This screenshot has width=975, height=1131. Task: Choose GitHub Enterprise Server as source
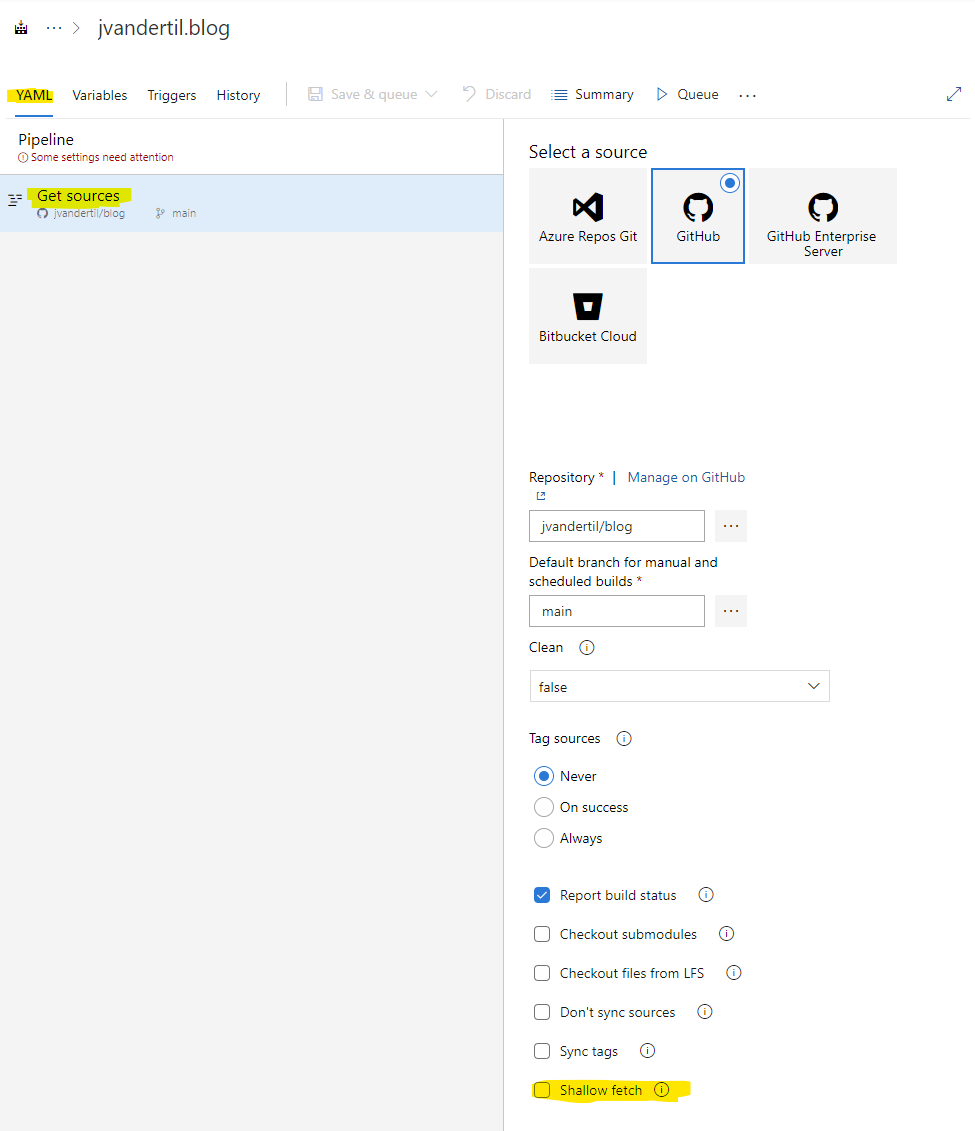823,216
